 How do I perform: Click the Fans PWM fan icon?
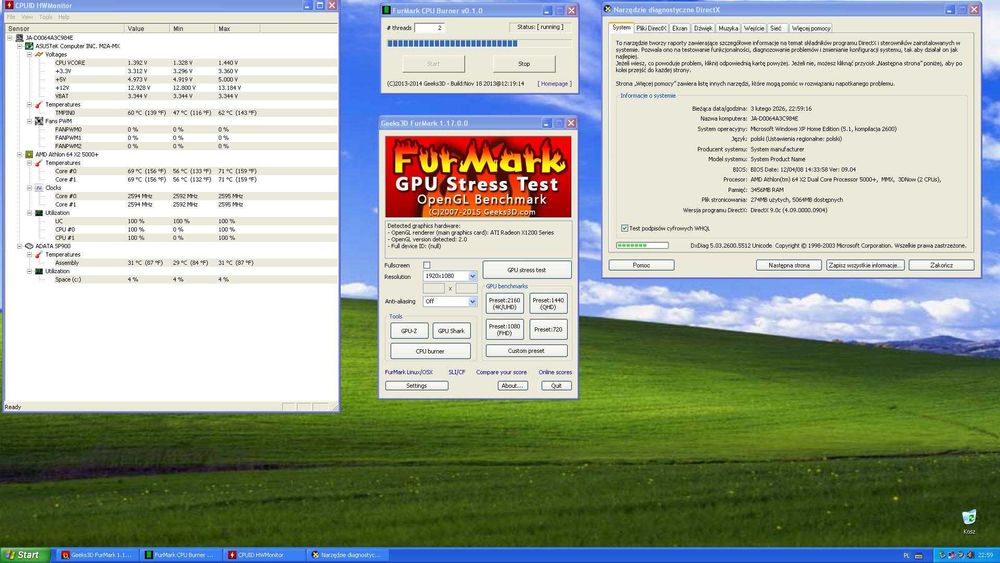(x=39, y=121)
